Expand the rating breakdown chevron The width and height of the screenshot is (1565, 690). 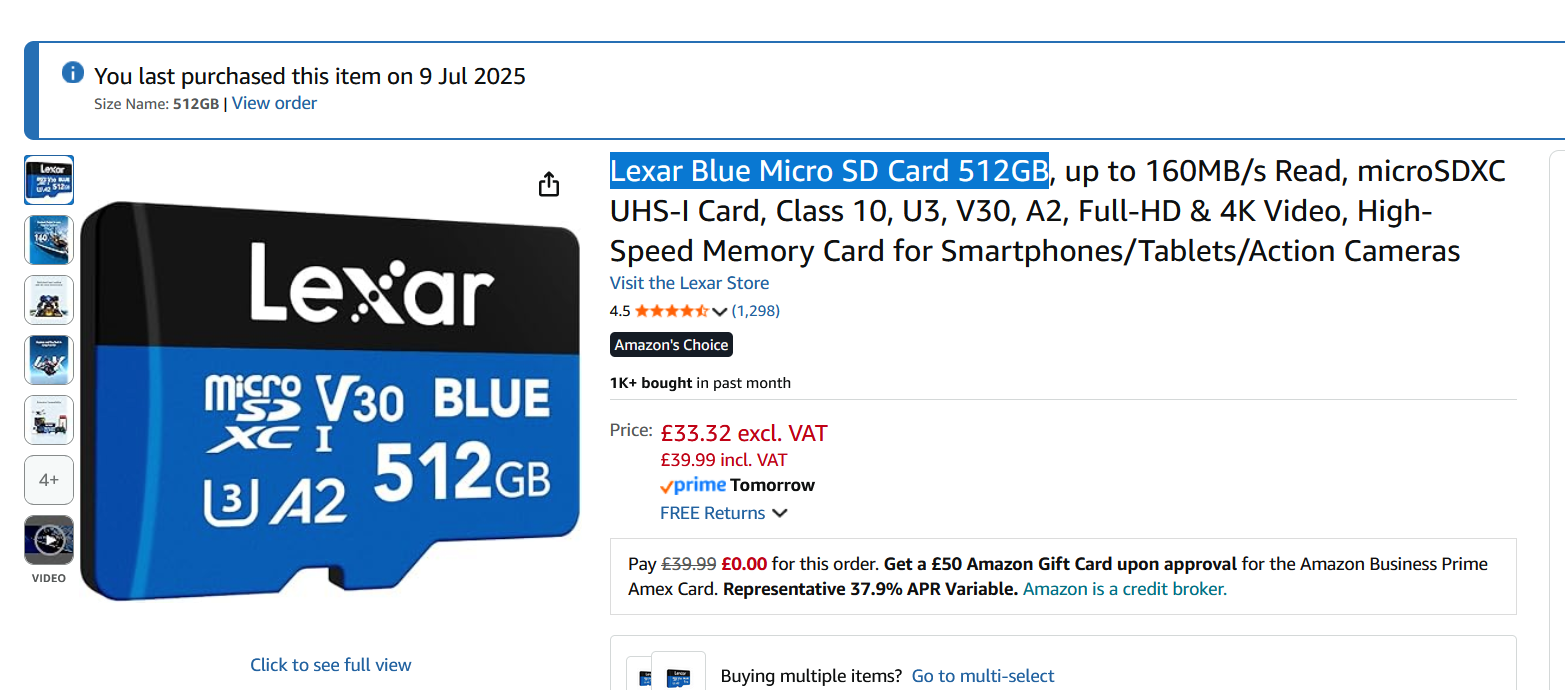(719, 312)
